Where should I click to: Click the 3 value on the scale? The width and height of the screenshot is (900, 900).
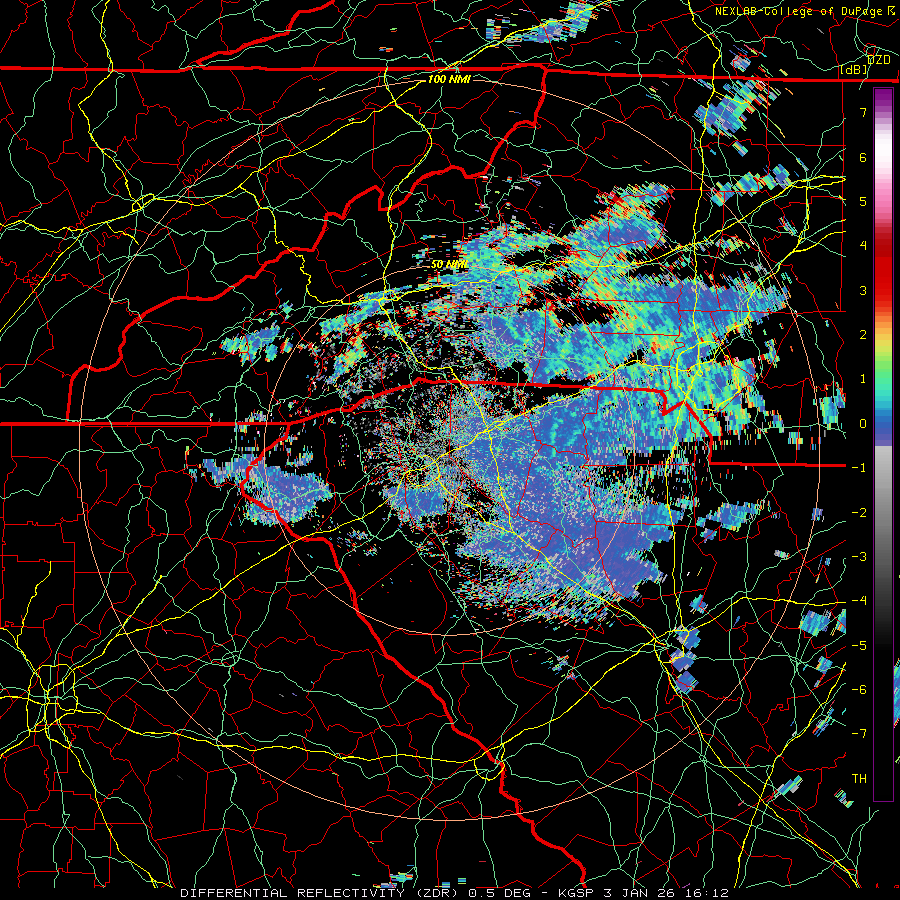coord(862,290)
